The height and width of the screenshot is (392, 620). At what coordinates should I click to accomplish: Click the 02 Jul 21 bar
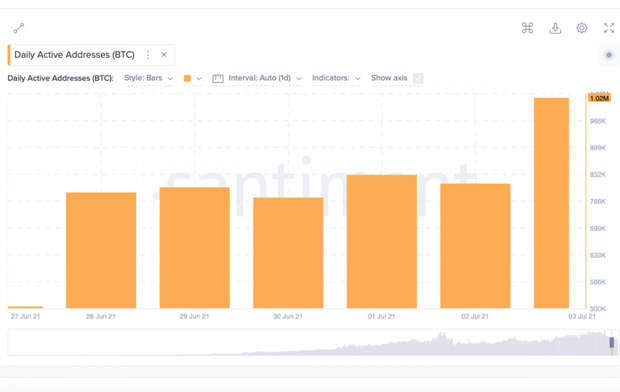click(x=475, y=246)
